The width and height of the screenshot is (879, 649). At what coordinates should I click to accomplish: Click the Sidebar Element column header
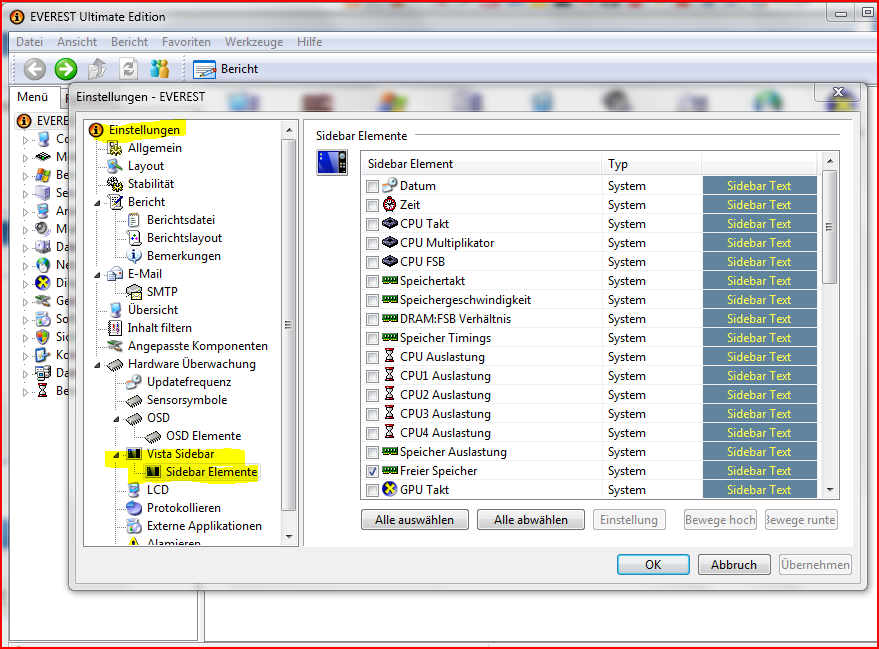point(483,164)
